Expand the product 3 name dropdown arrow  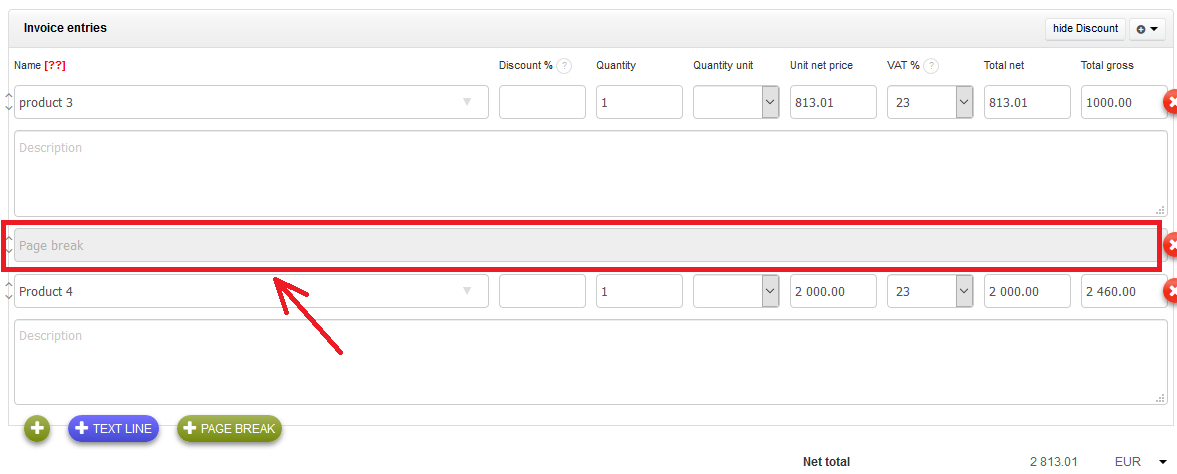[x=467, y=102]
